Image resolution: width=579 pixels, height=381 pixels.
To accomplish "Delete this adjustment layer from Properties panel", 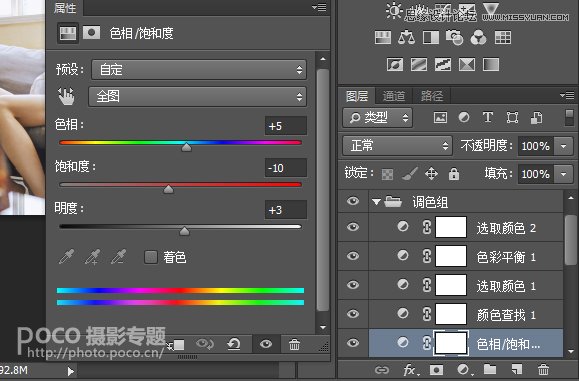I will point(294,344).
